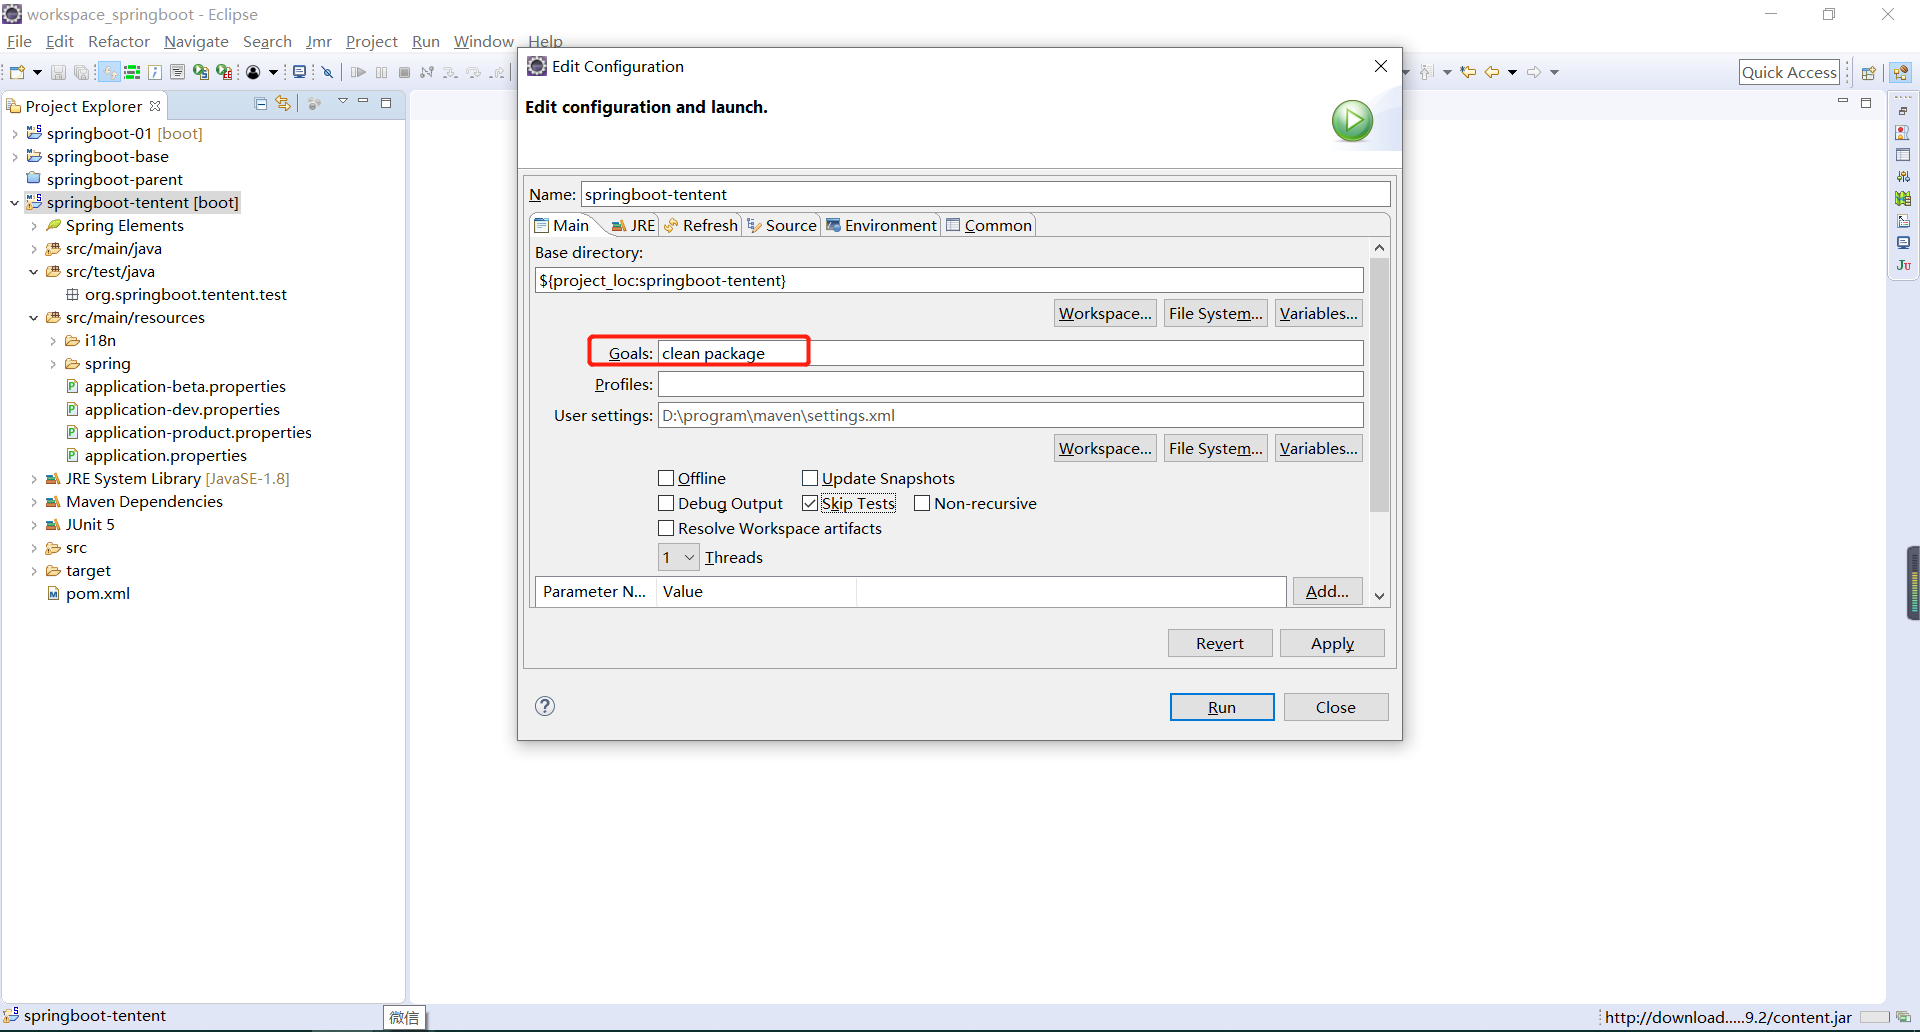1920x1032 pixels.
Task: Click the Open Perspective icon
Action: (x=1868, y=72)
